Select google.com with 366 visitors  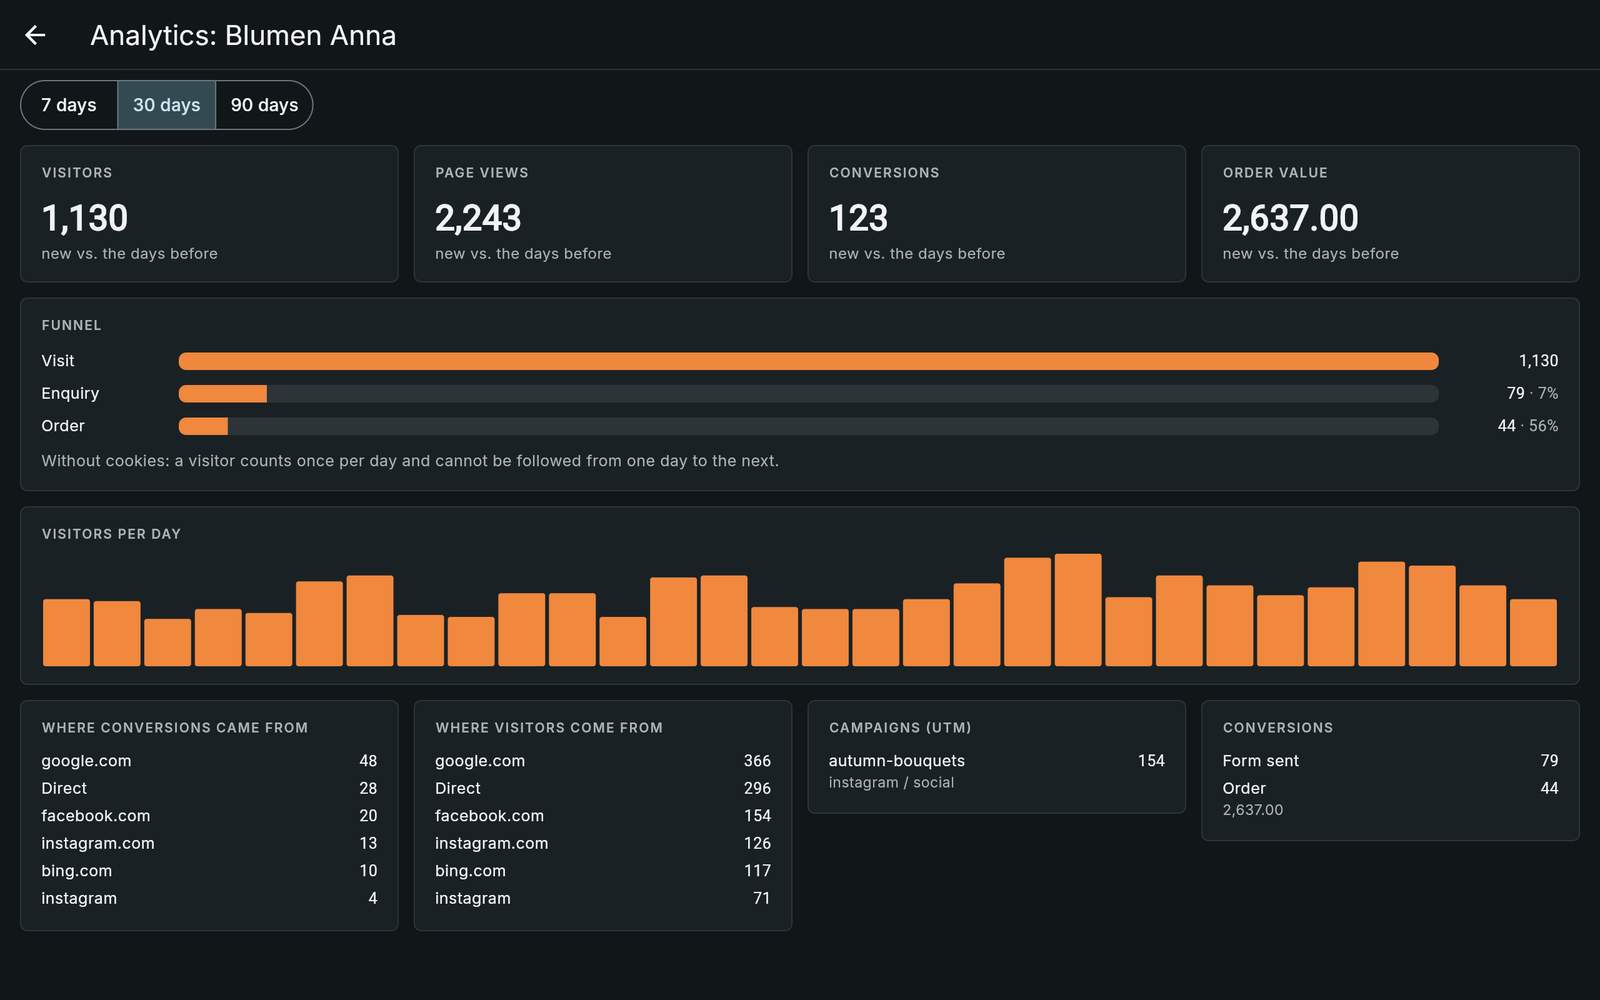603,761
